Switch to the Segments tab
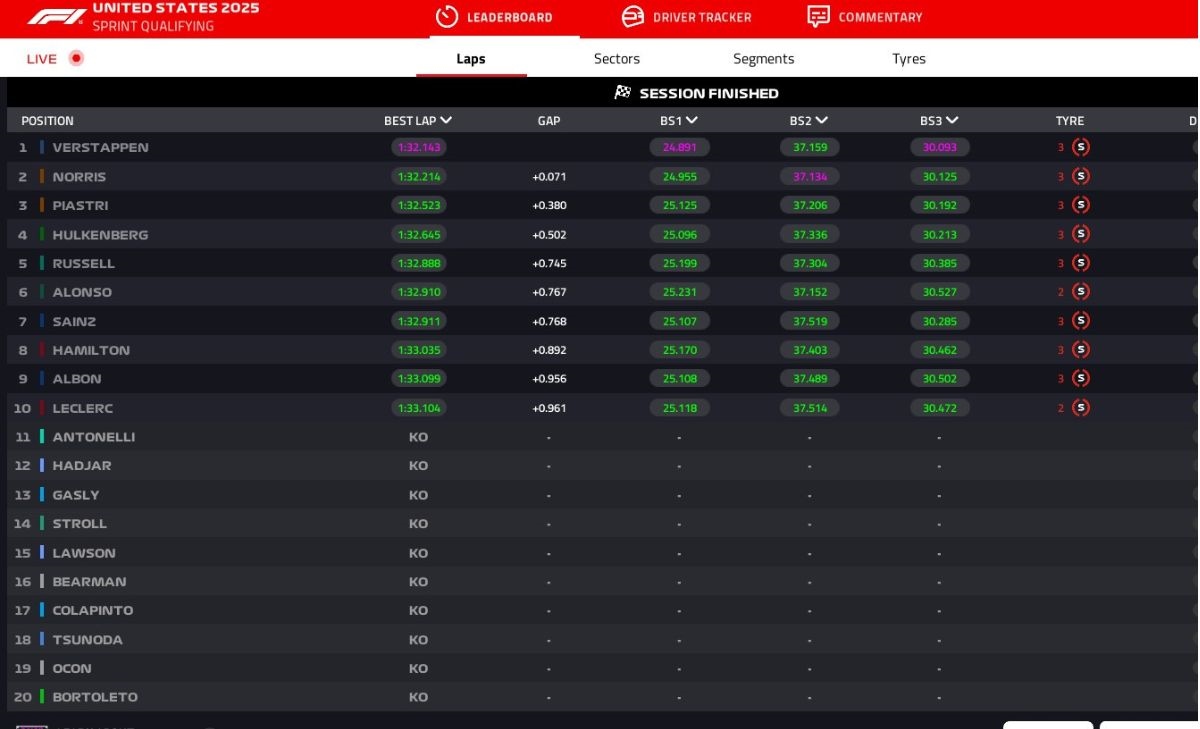This screenshot has height=729, width=1200. [763, 59]
